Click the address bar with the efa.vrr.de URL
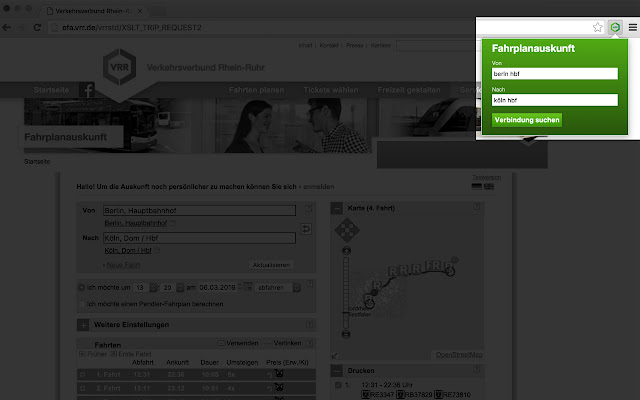This screenshot has width=640, height=400. 261,27
